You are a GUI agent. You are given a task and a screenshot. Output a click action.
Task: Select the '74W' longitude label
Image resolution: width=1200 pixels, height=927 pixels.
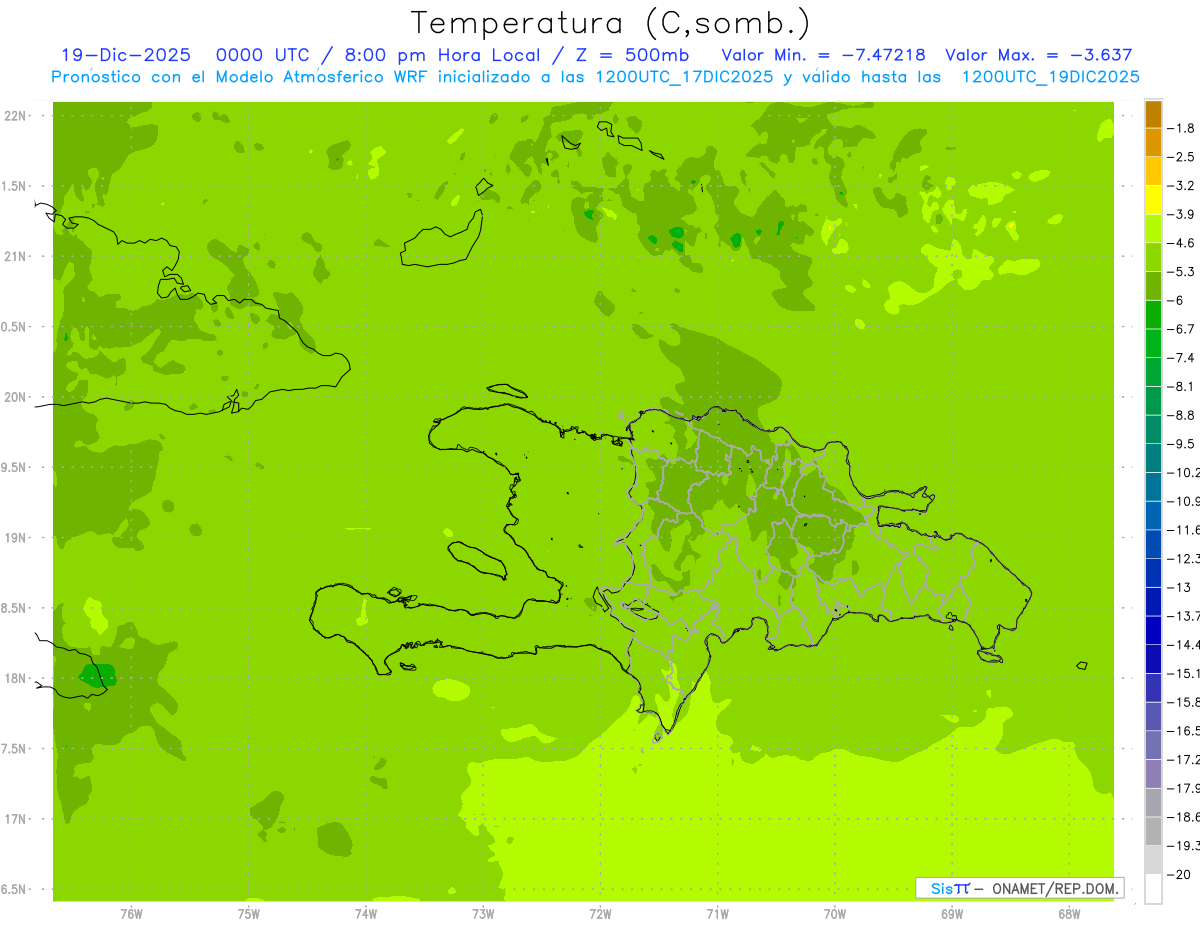tap(366, 913)
